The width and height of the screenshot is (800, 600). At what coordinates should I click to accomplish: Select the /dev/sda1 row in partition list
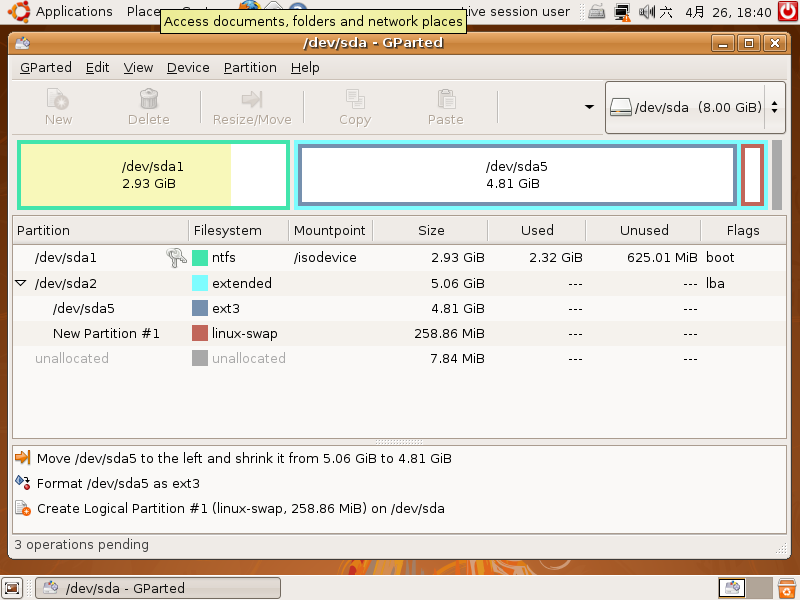399,257
